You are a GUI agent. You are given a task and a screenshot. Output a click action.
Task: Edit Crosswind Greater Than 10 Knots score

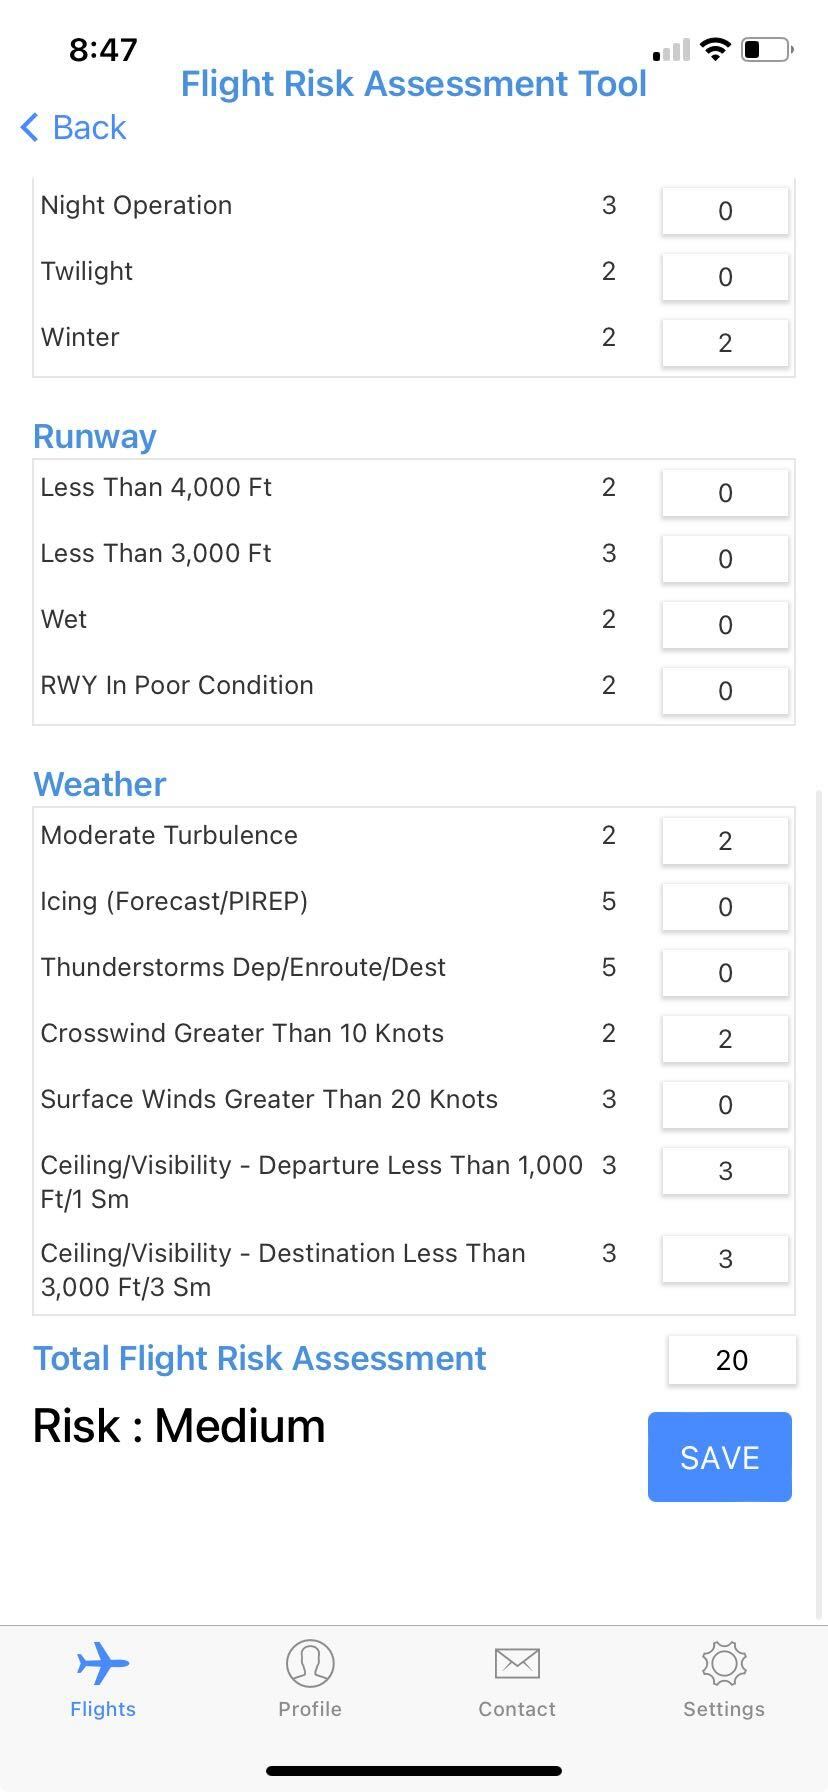click(725, 1039)
